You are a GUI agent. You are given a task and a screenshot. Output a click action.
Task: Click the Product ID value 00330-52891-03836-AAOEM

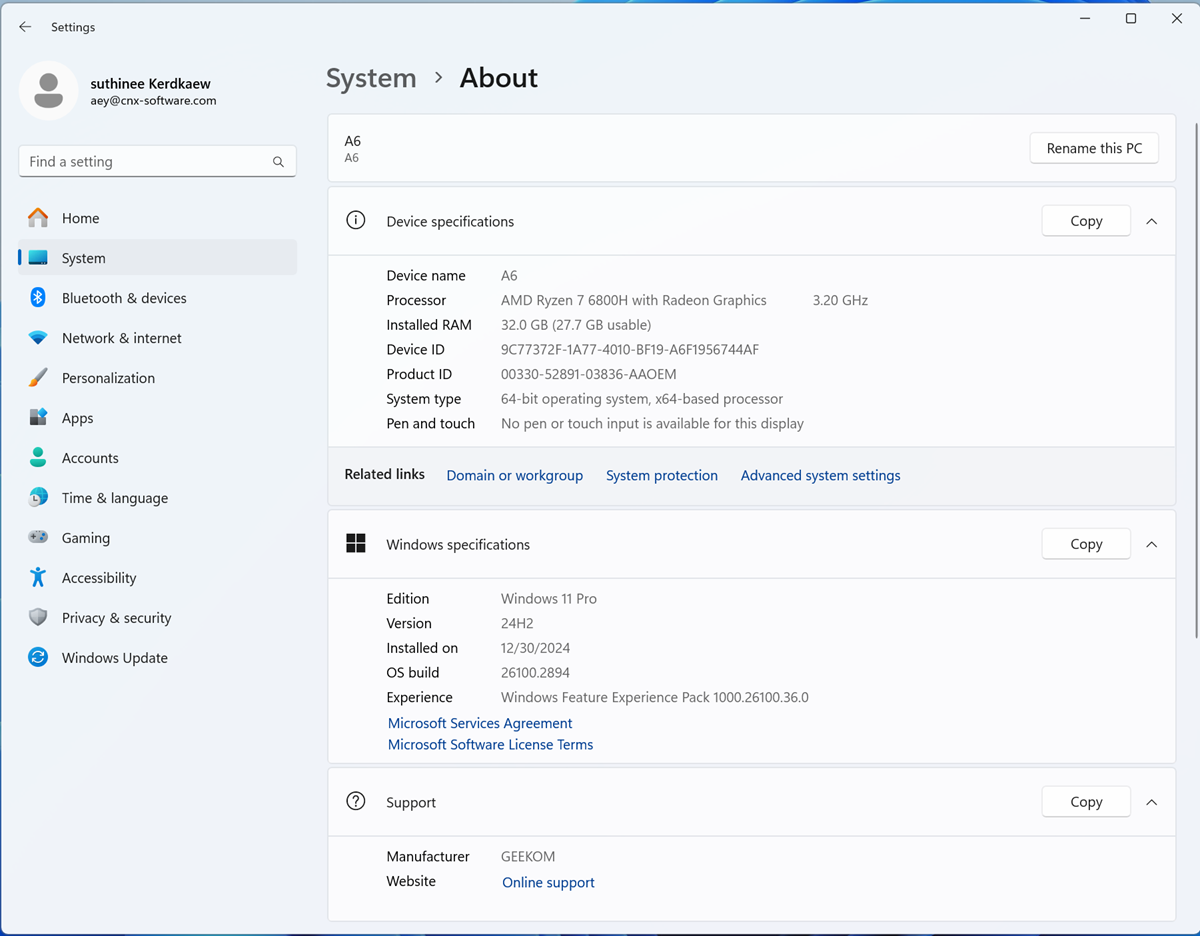[x=589, y=374]
